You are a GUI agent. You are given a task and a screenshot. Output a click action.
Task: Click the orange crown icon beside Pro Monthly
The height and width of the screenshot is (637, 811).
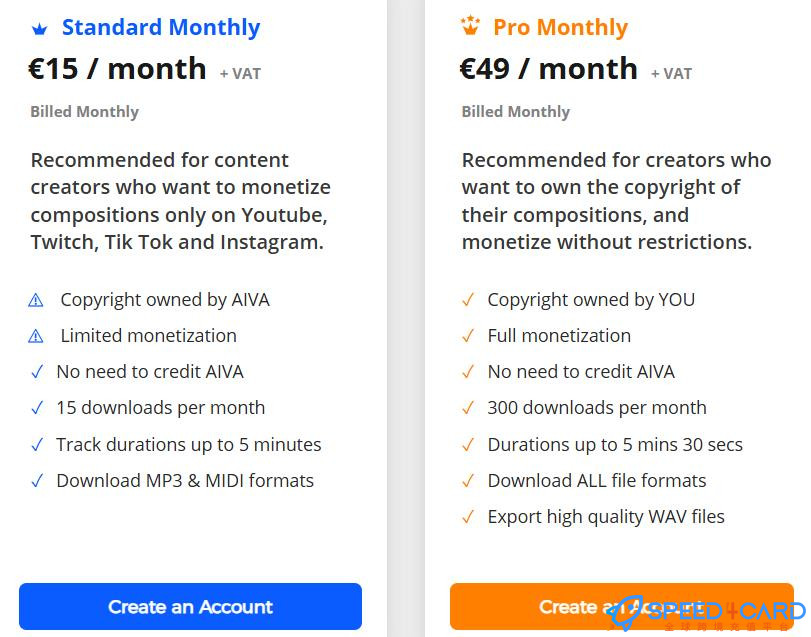coord(470,27)
